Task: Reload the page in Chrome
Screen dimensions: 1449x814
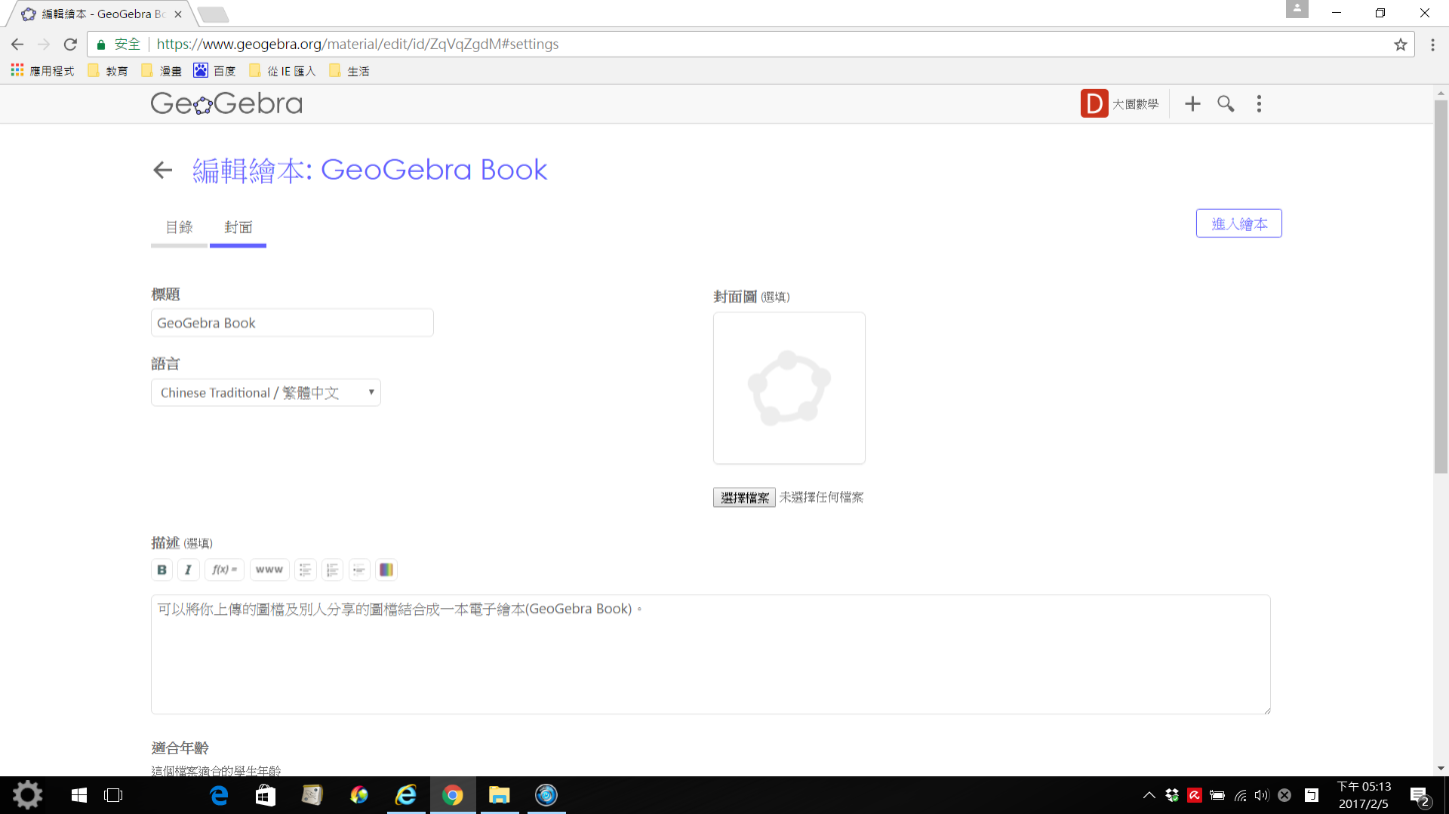Action: tap(70, 44)
